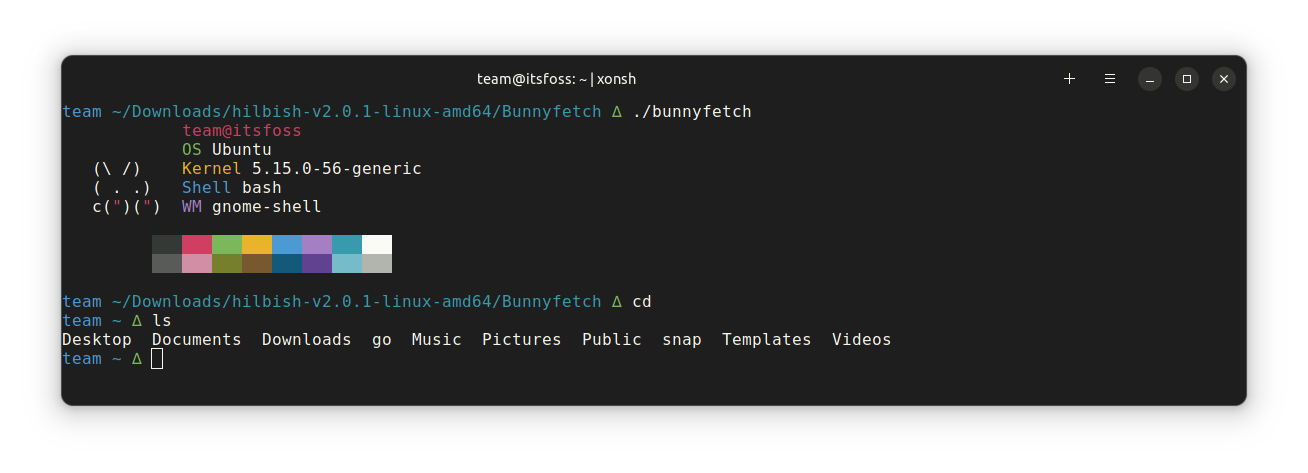Click the bunny ASCII art logo
Viewport: 1308px width, 473px height.
tap(126, 188)
